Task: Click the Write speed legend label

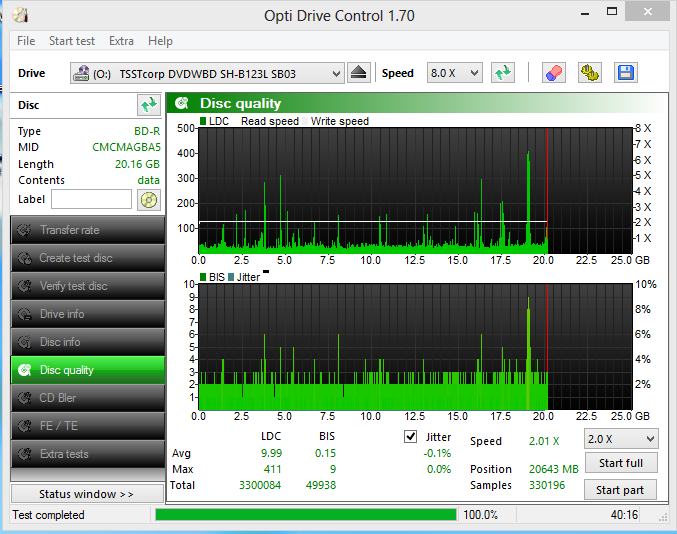Action: coord(340,121)
